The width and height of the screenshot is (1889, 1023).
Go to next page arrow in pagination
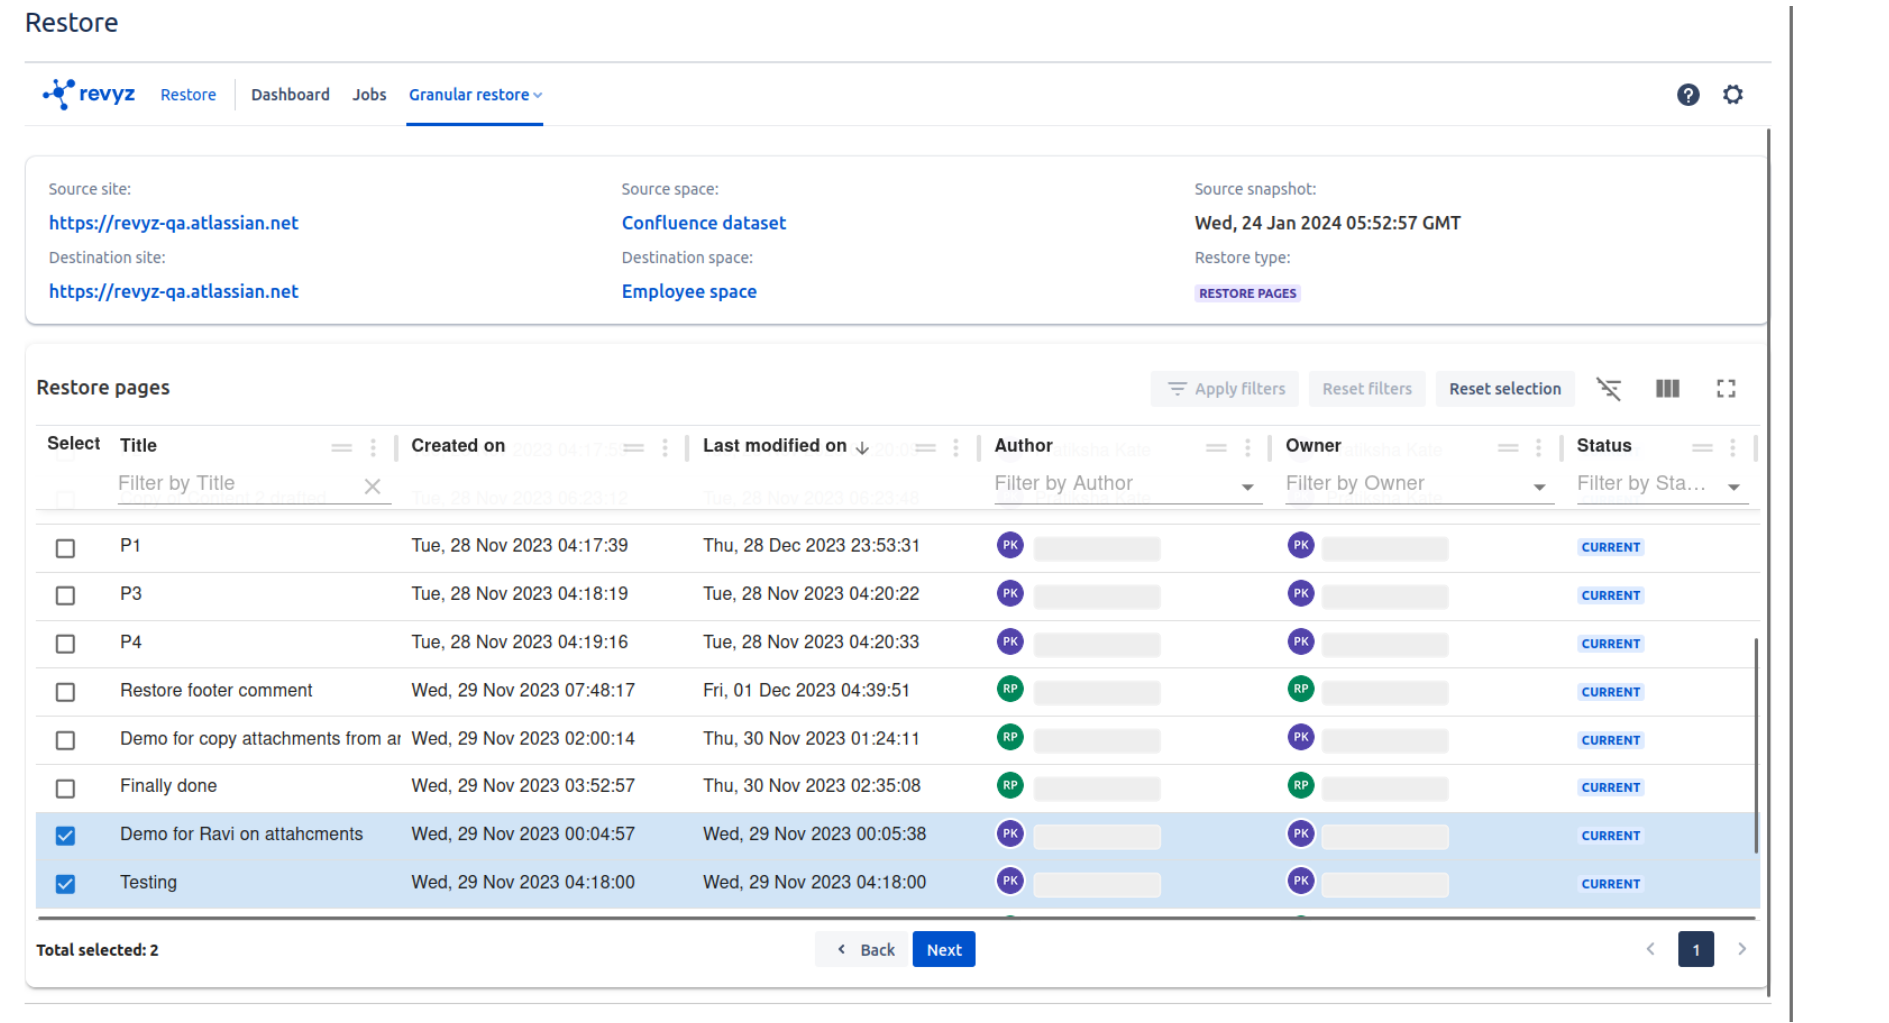coord(1741,949)
